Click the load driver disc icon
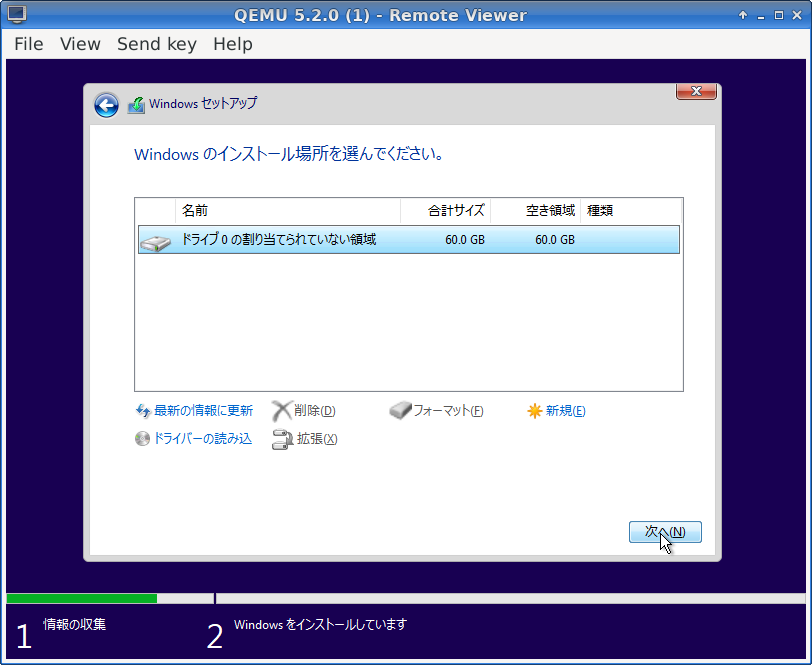The width and height of the screenshot is (812, 665). coord(142,439)
